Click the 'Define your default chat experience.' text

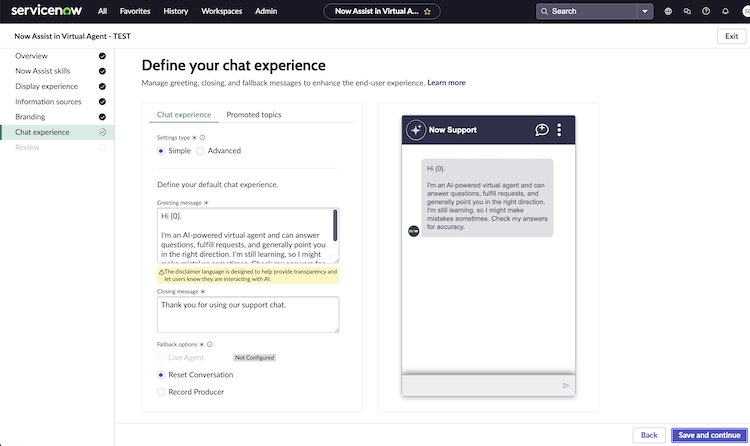pyautogui.click(x=218, y=184)
